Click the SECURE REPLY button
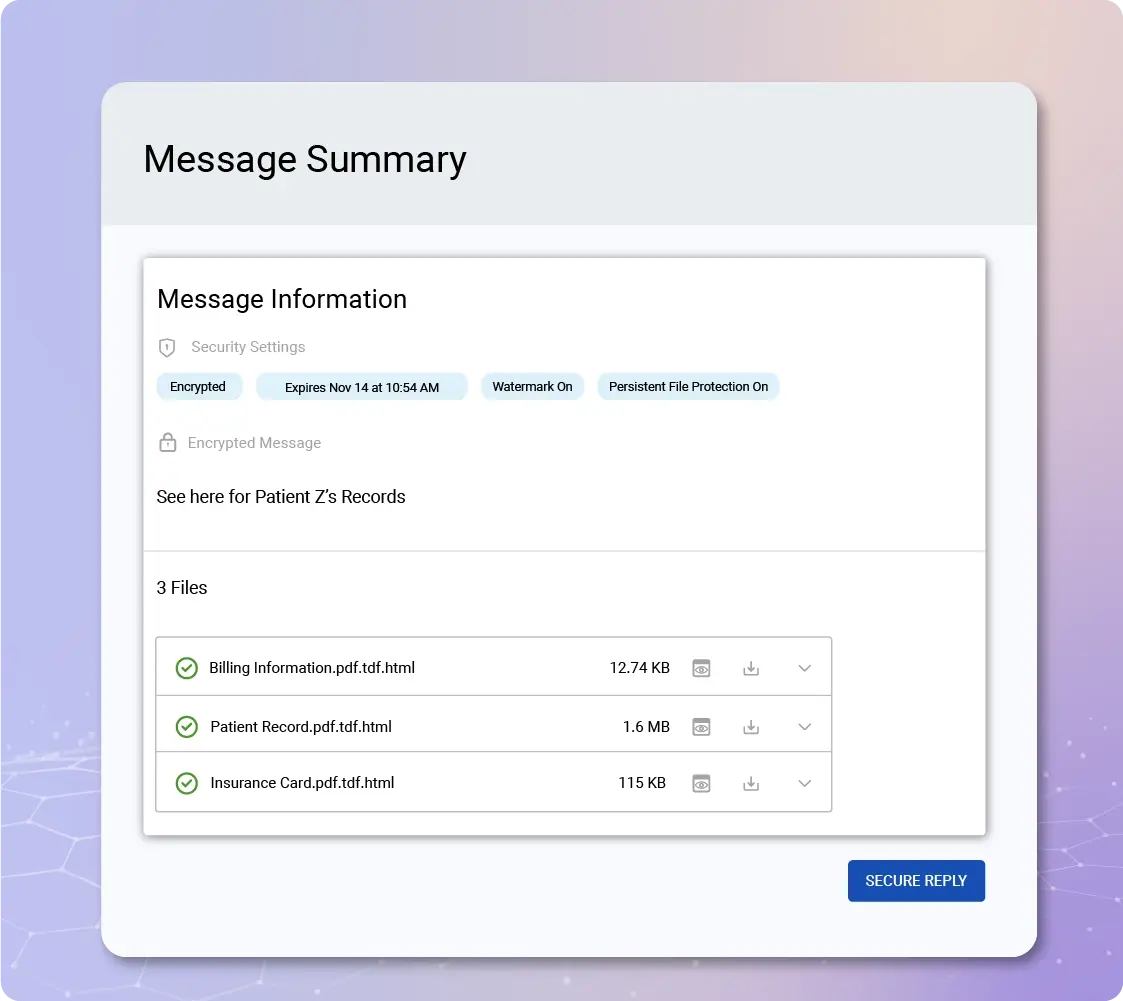Image resolution: width=1123 pixels, height=1001 pixels. pos(916,881)
